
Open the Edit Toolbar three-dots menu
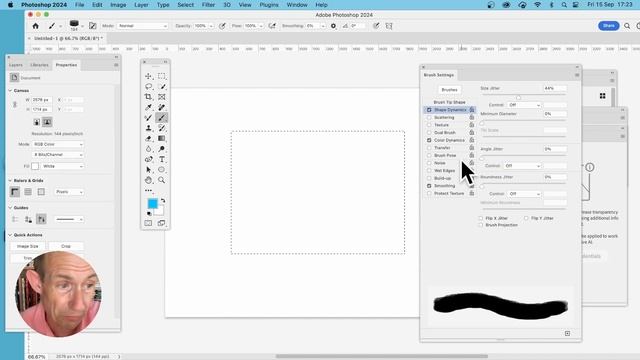148,190
